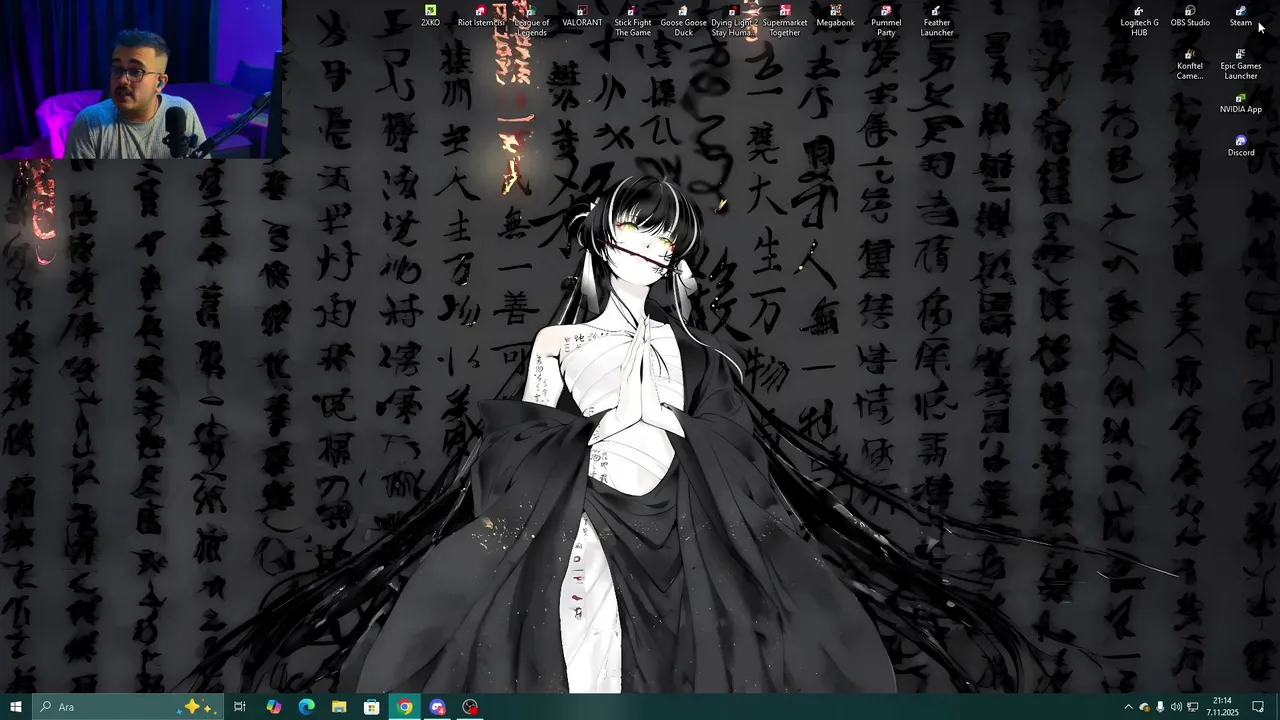Expand the hidden system tray icons
The width and height of the screenshot is (1280, 720).
(x=1128, y=707)
